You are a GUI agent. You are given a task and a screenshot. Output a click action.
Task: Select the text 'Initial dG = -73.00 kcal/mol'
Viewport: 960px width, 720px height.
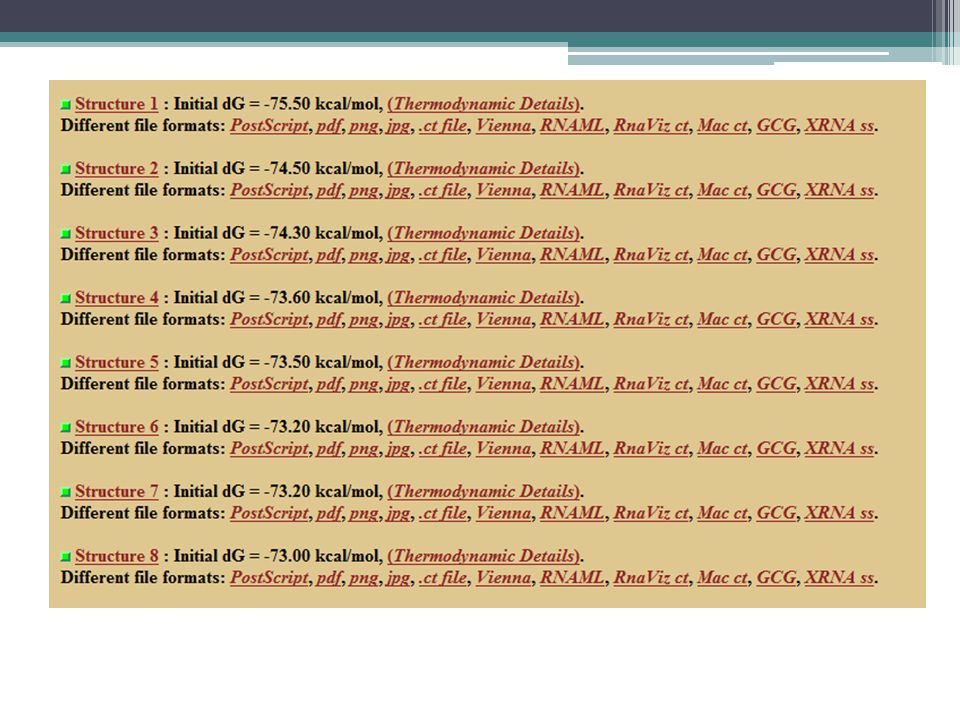tap(277, 556)
